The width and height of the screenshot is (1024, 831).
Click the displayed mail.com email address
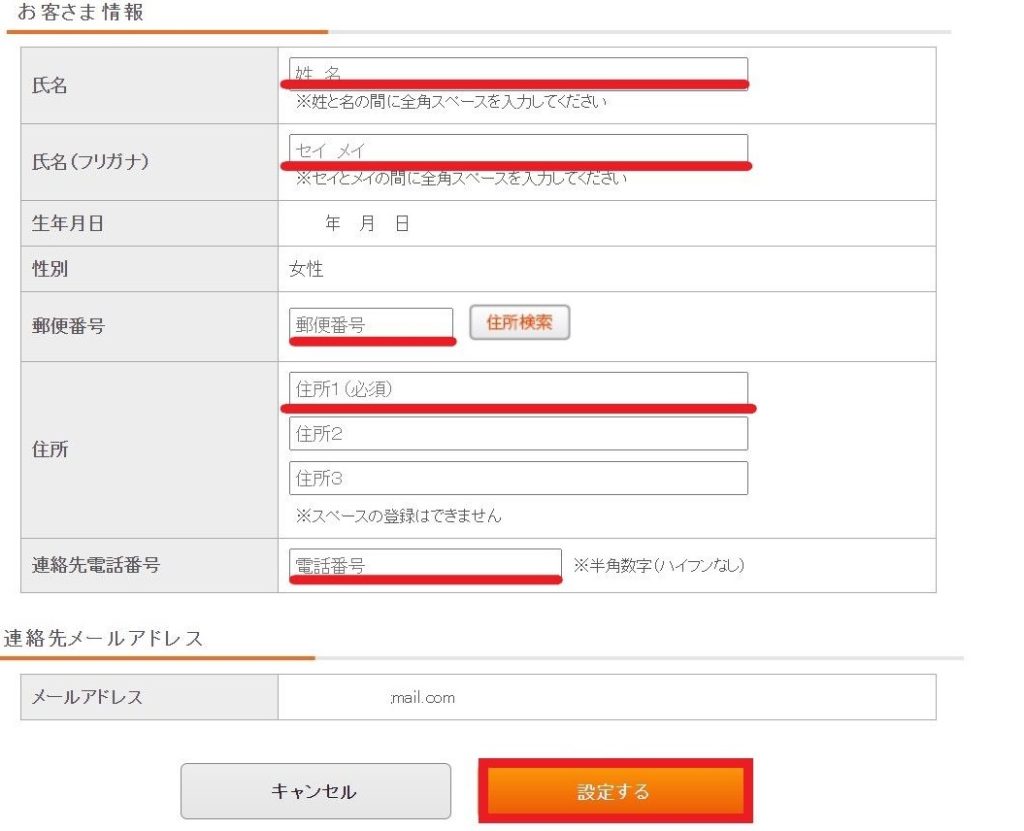click(424, 697)
